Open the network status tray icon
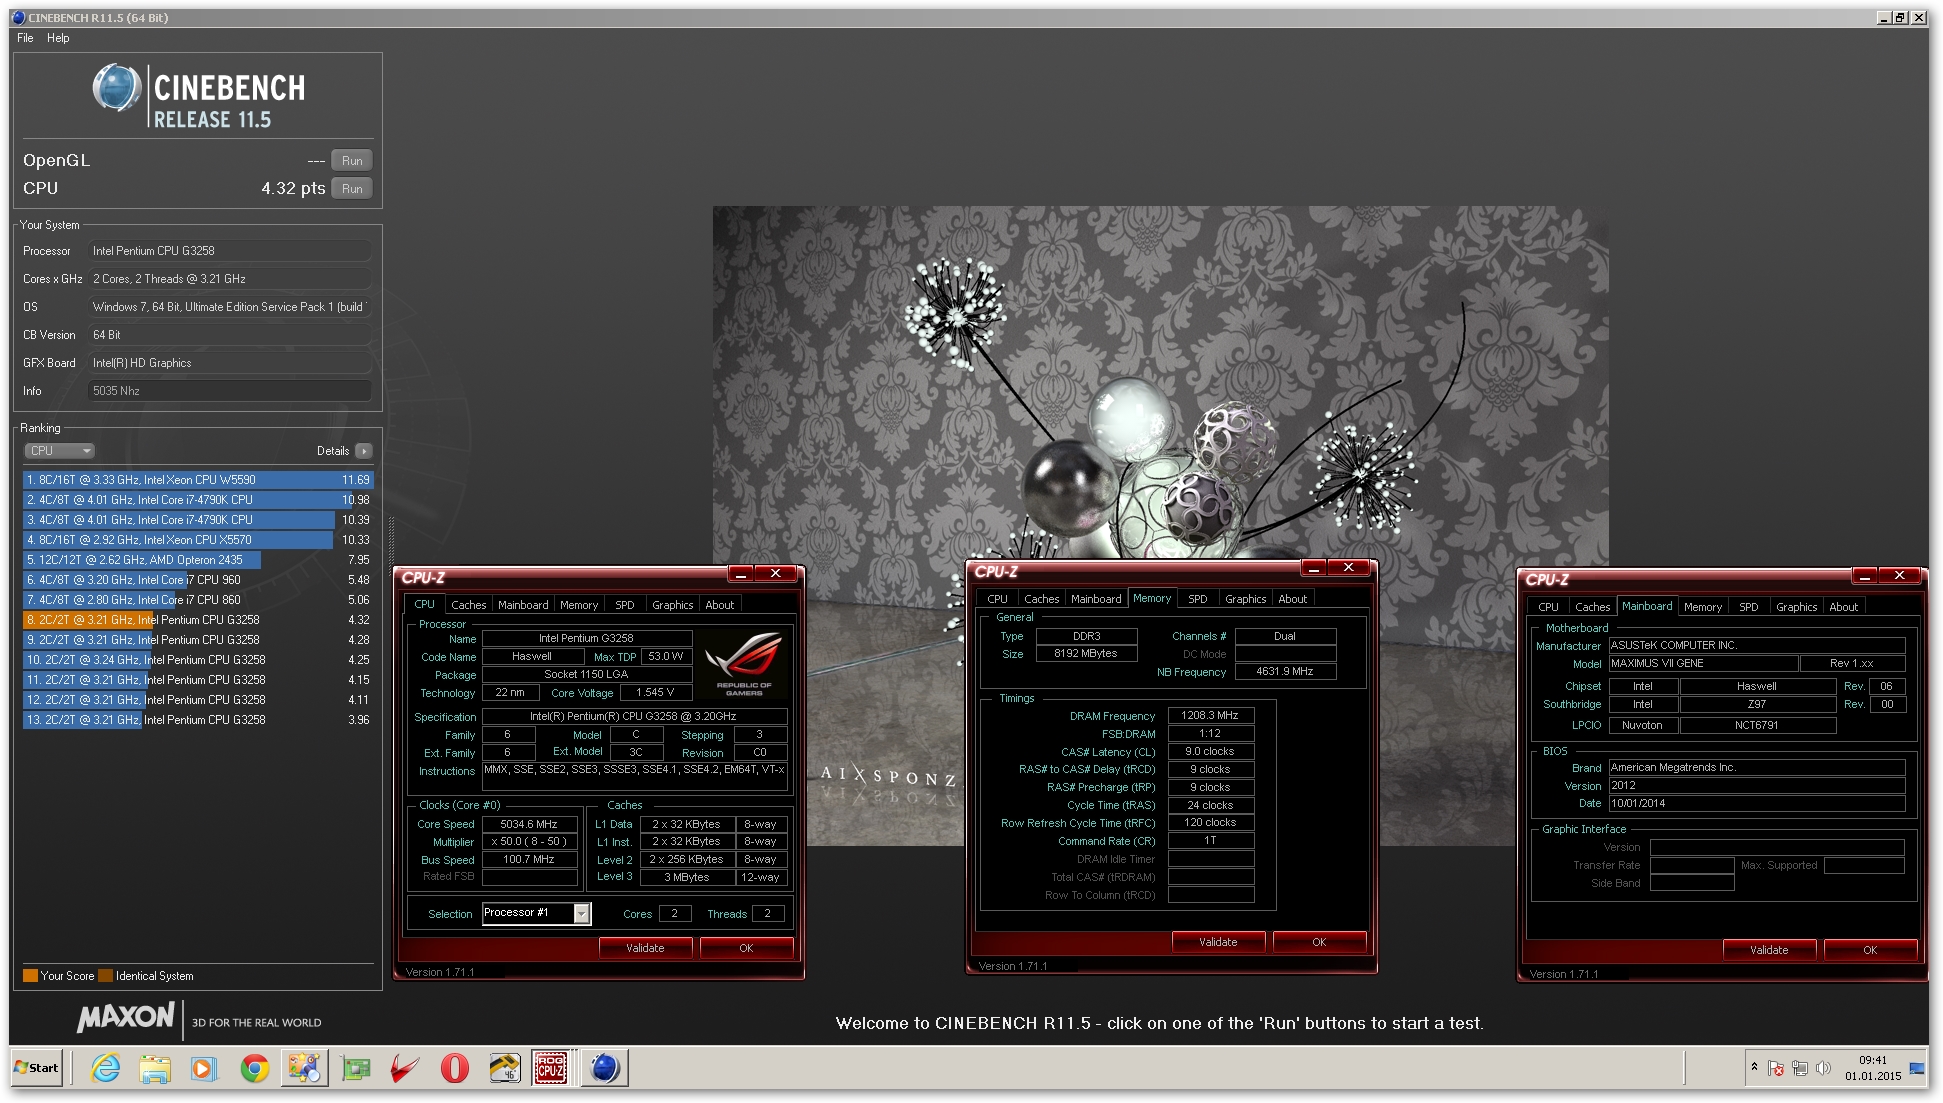The image size is (1943, 1103). pos(1799,1068)
